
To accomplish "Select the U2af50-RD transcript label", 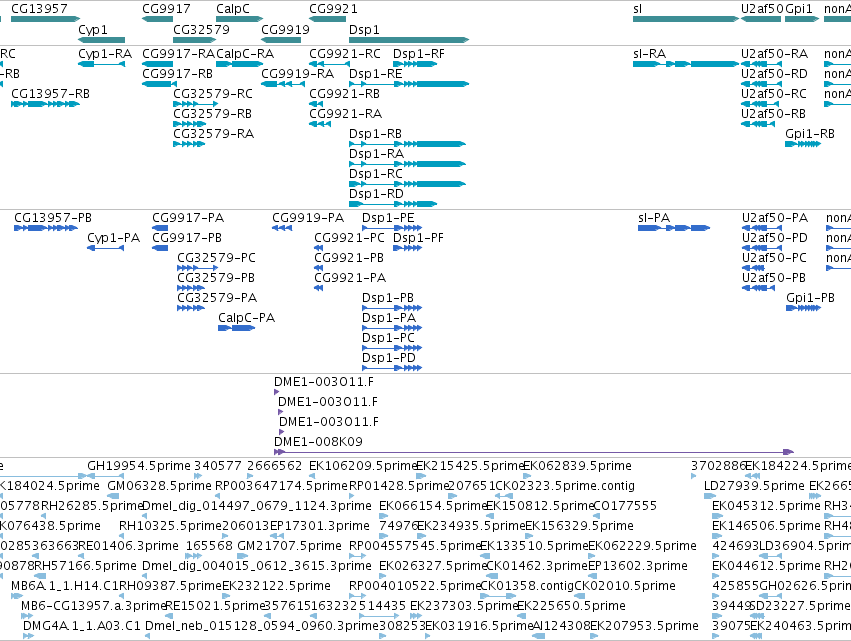I will pyautogui.click(x=774, y=74).
